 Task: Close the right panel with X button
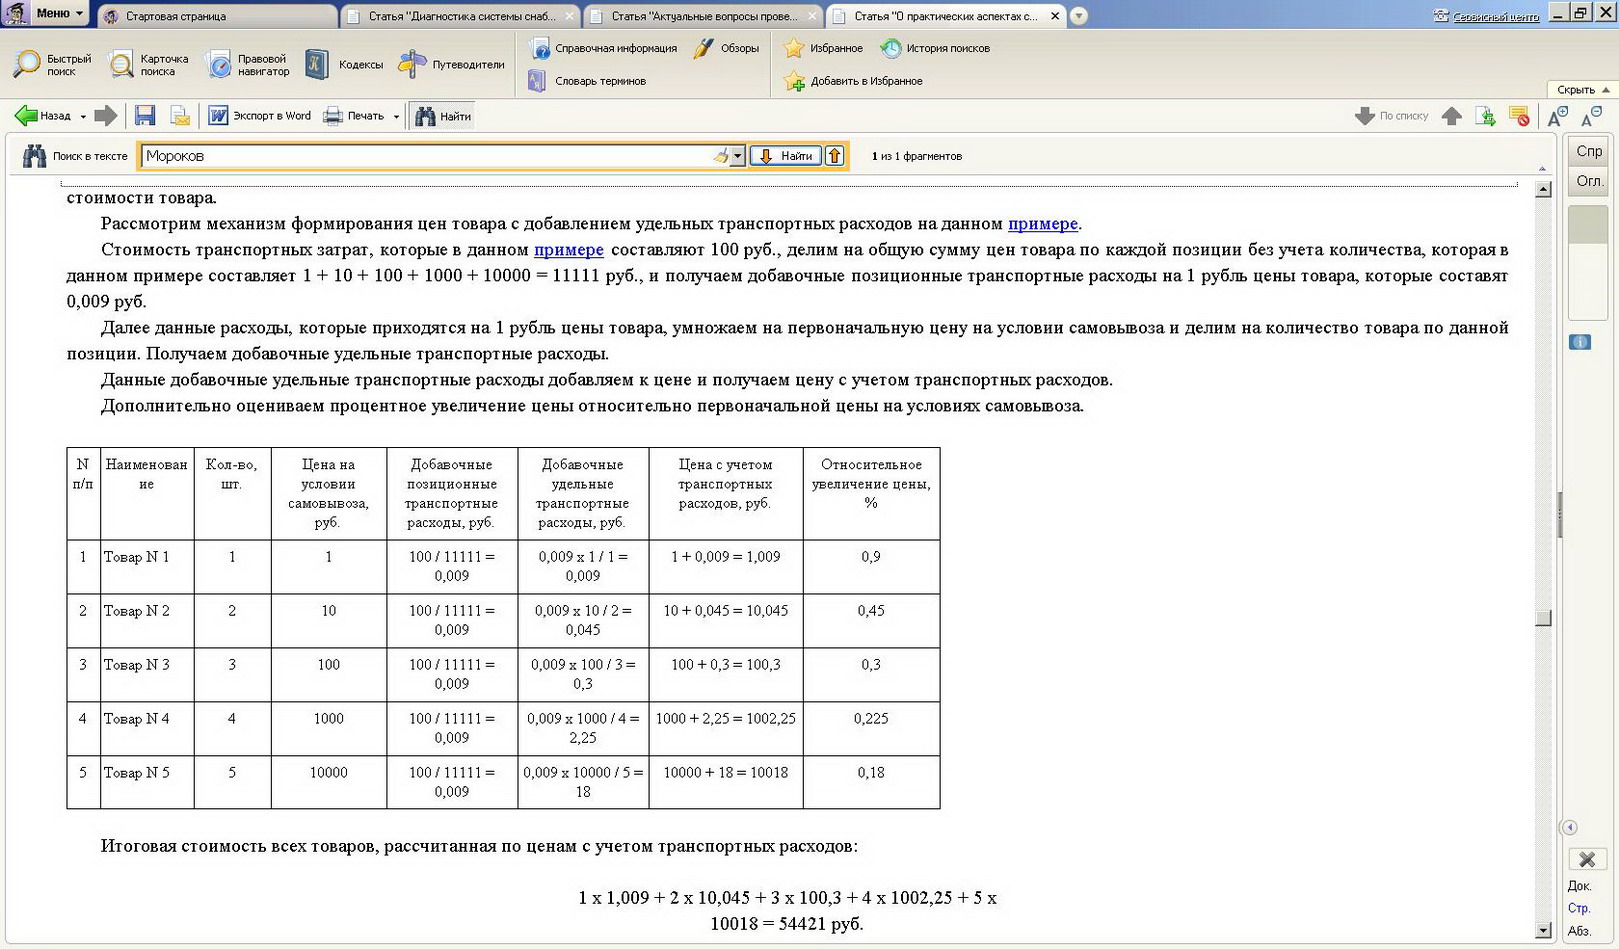[x=1586, y=859]
